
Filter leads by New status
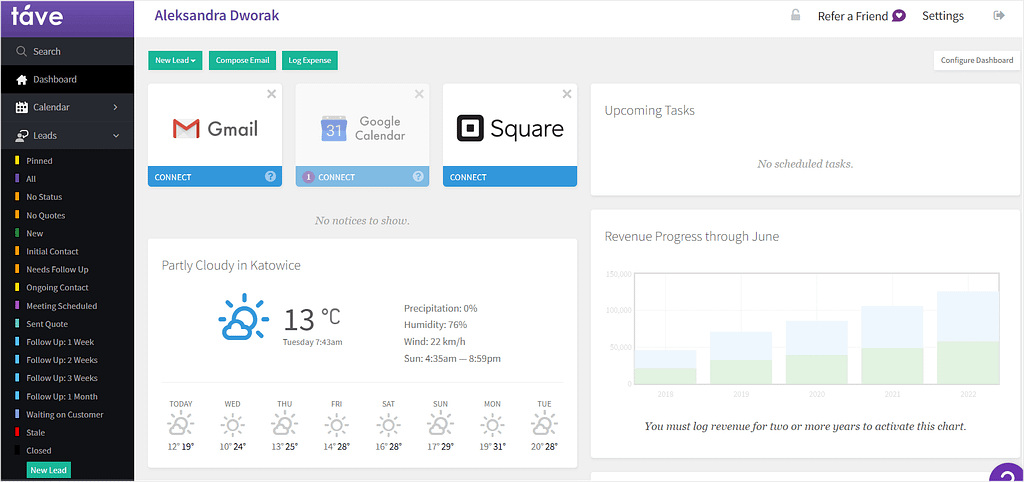pos(35,233)
